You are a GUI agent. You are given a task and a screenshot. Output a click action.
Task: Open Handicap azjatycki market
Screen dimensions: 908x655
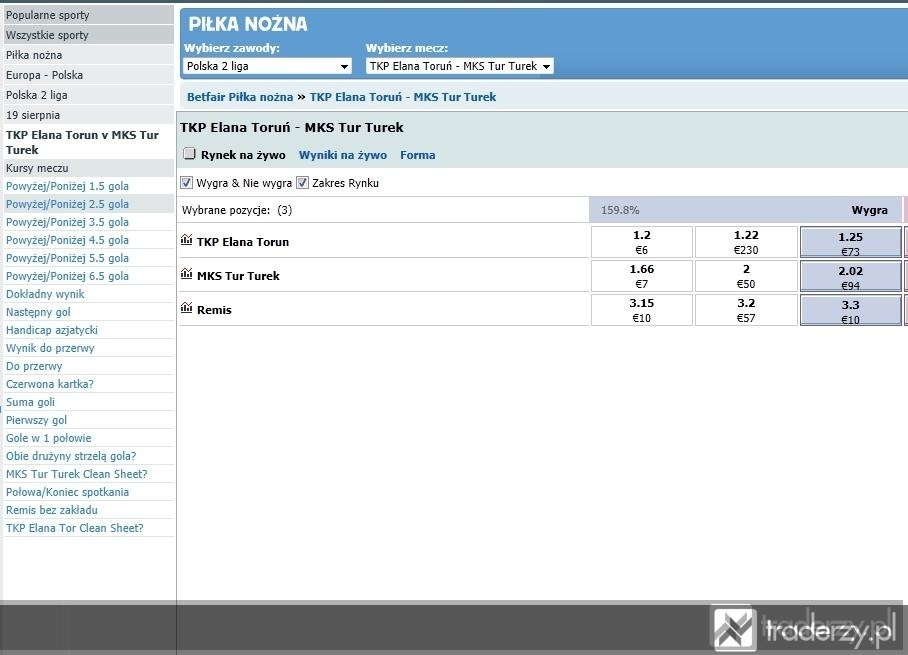[x=52, y=330]
